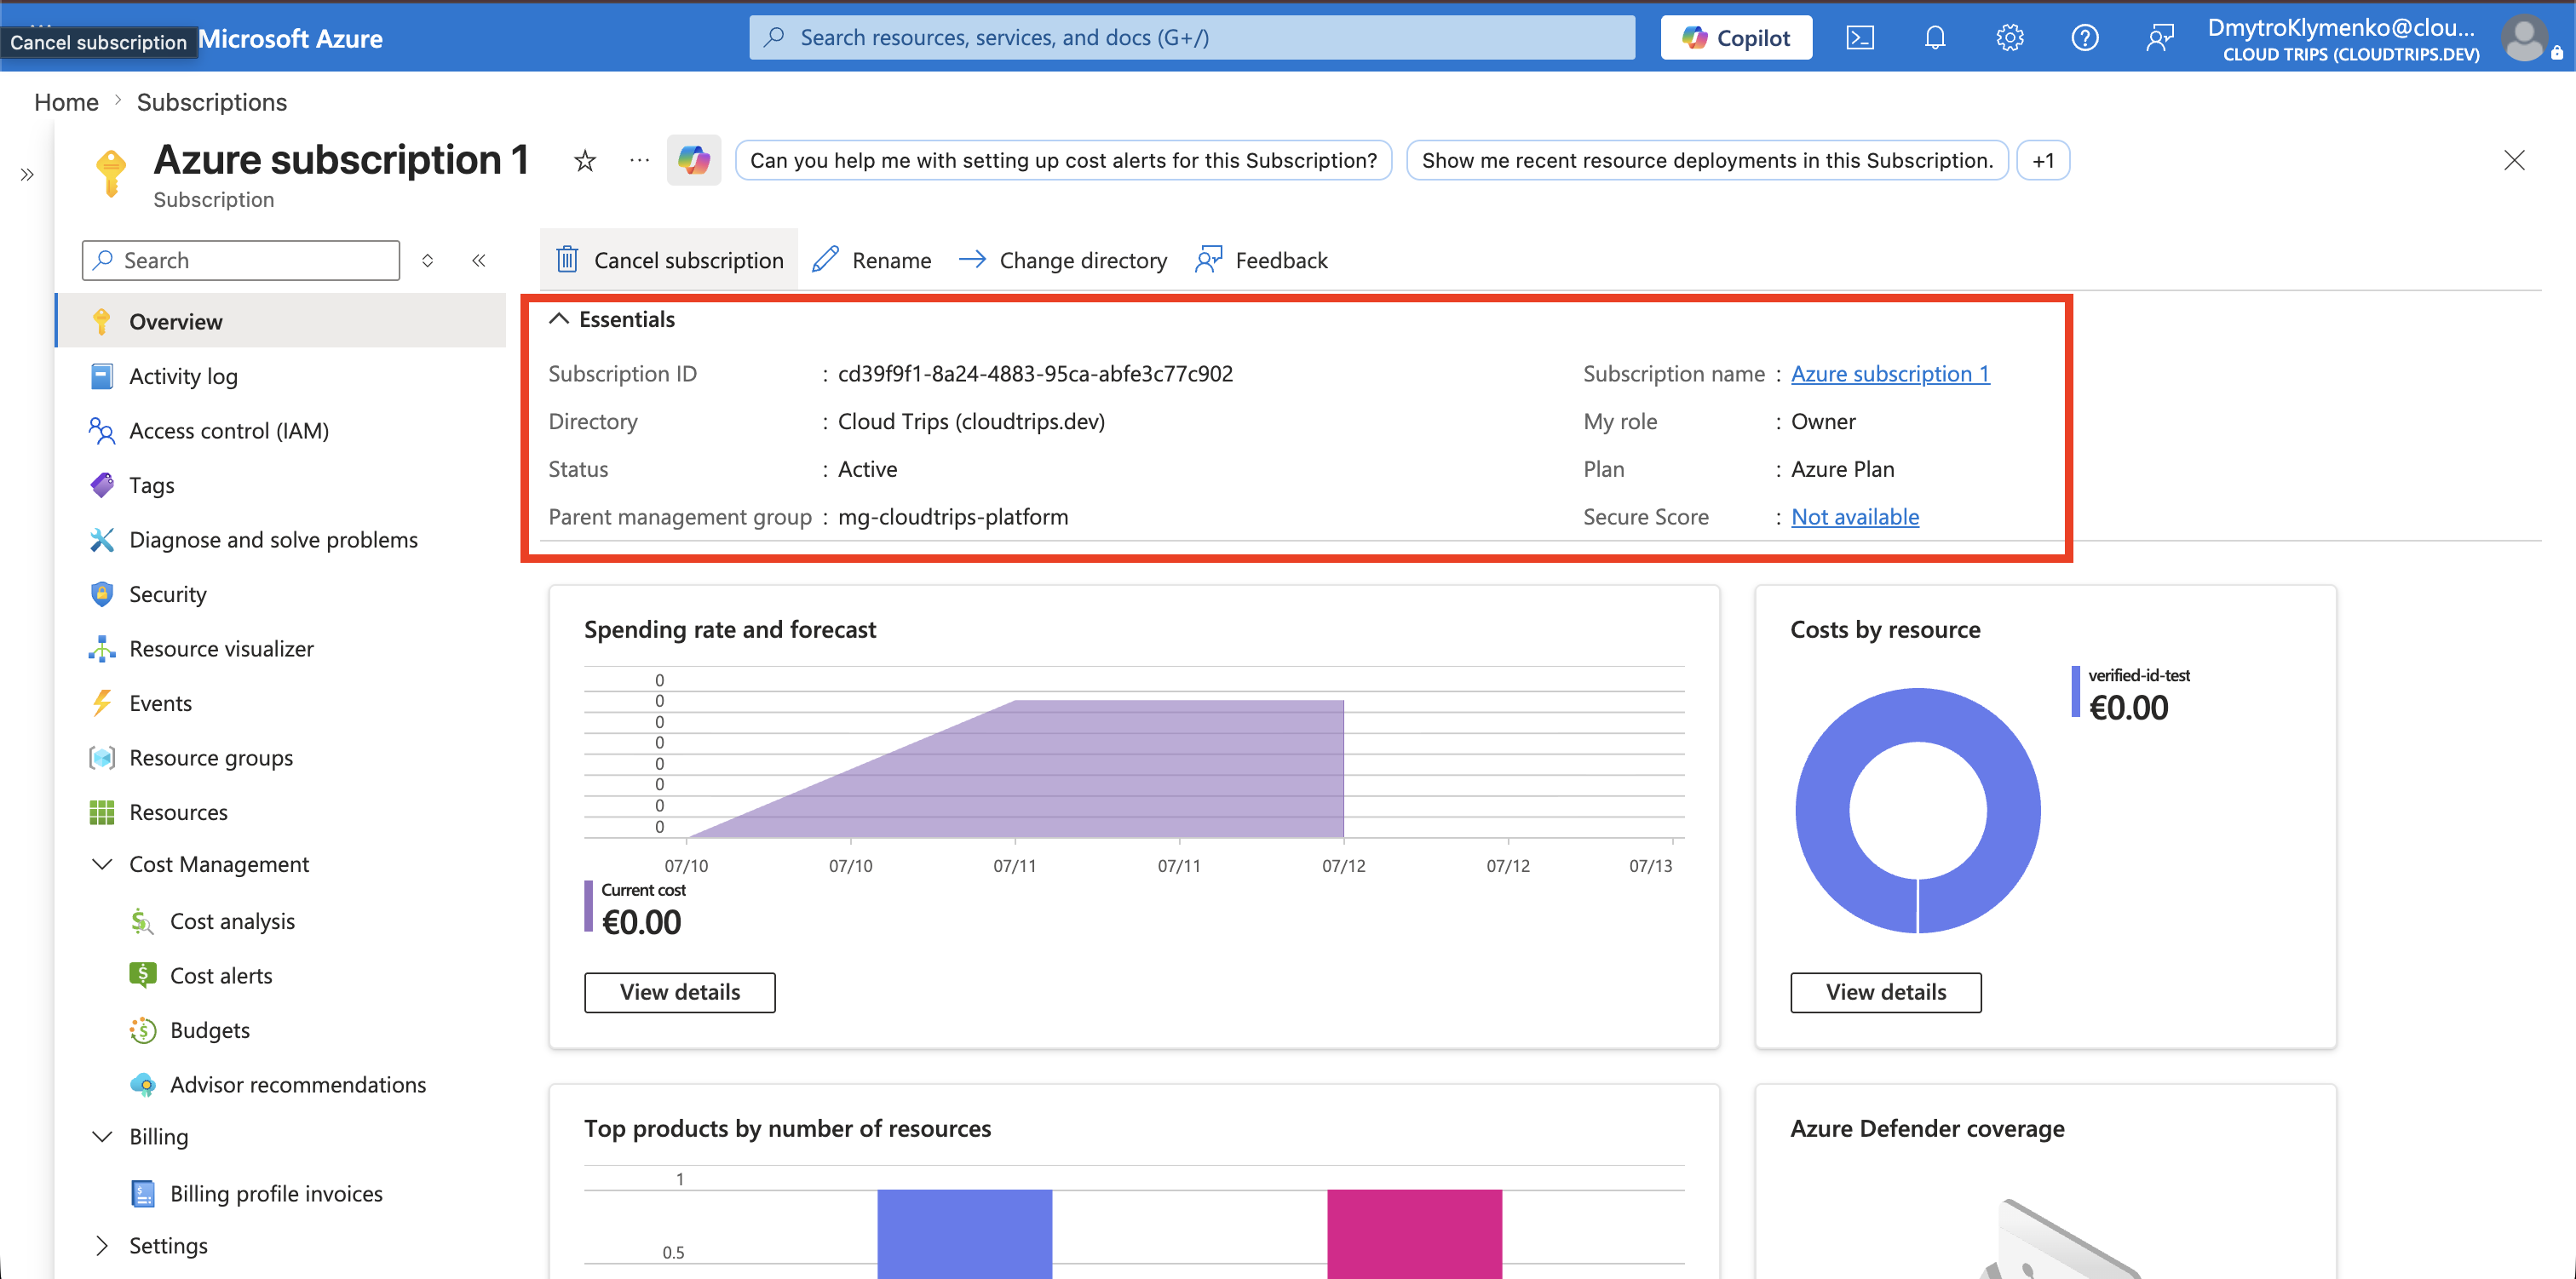Go to Subscriptions breadcrumb

[212, 102]
